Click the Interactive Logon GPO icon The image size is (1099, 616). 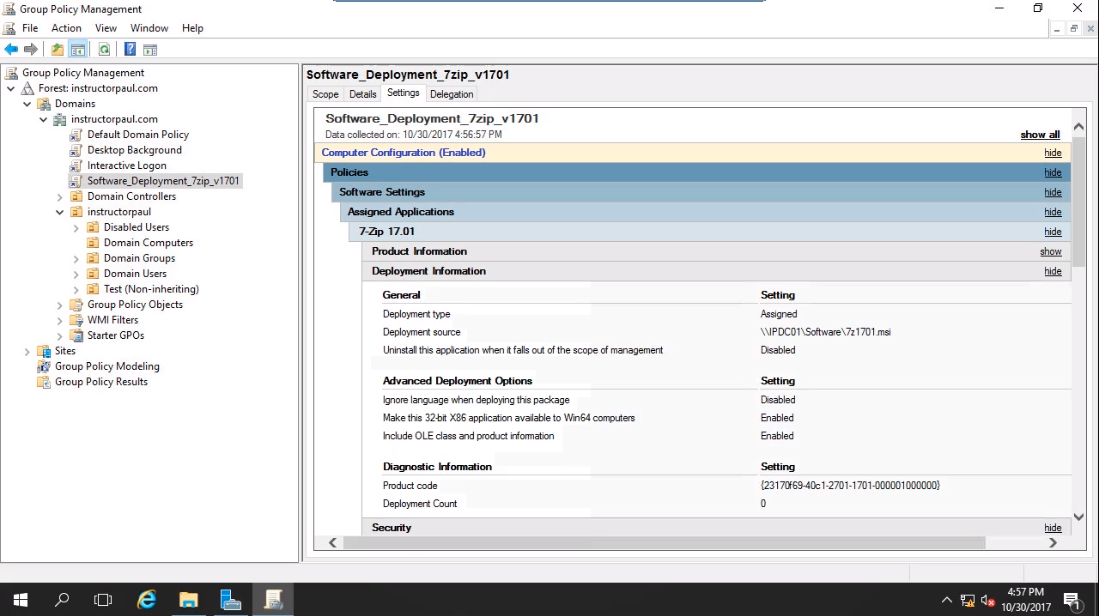coord(76,165)
